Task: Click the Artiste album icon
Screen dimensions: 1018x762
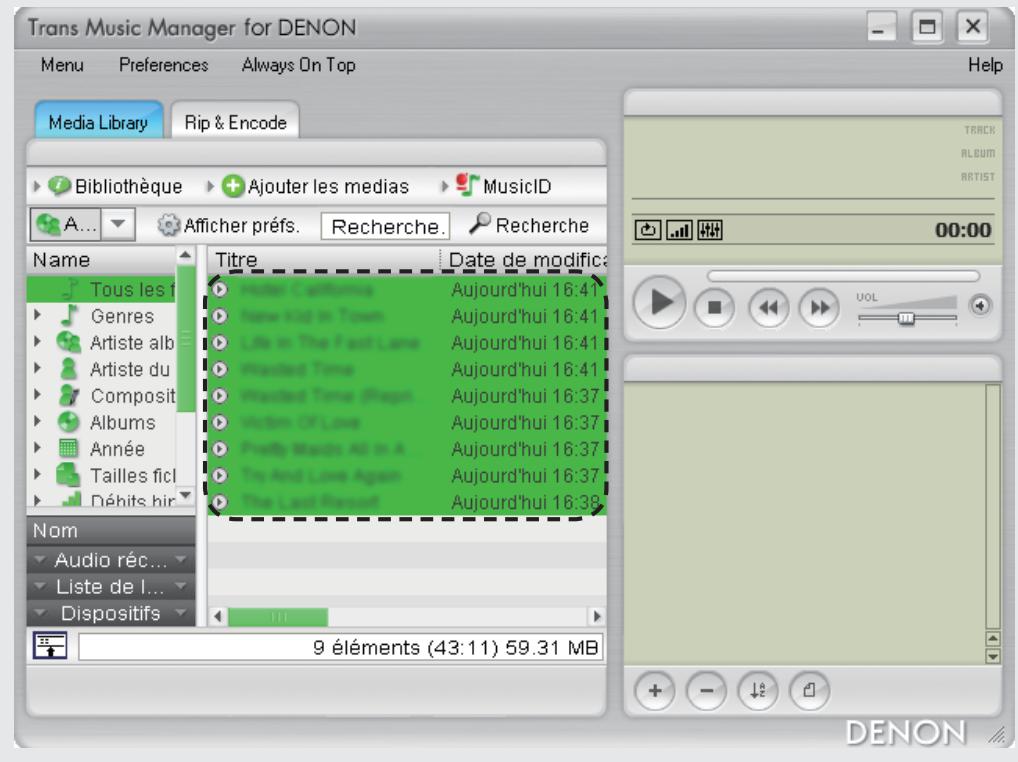Action: point(68,342)
